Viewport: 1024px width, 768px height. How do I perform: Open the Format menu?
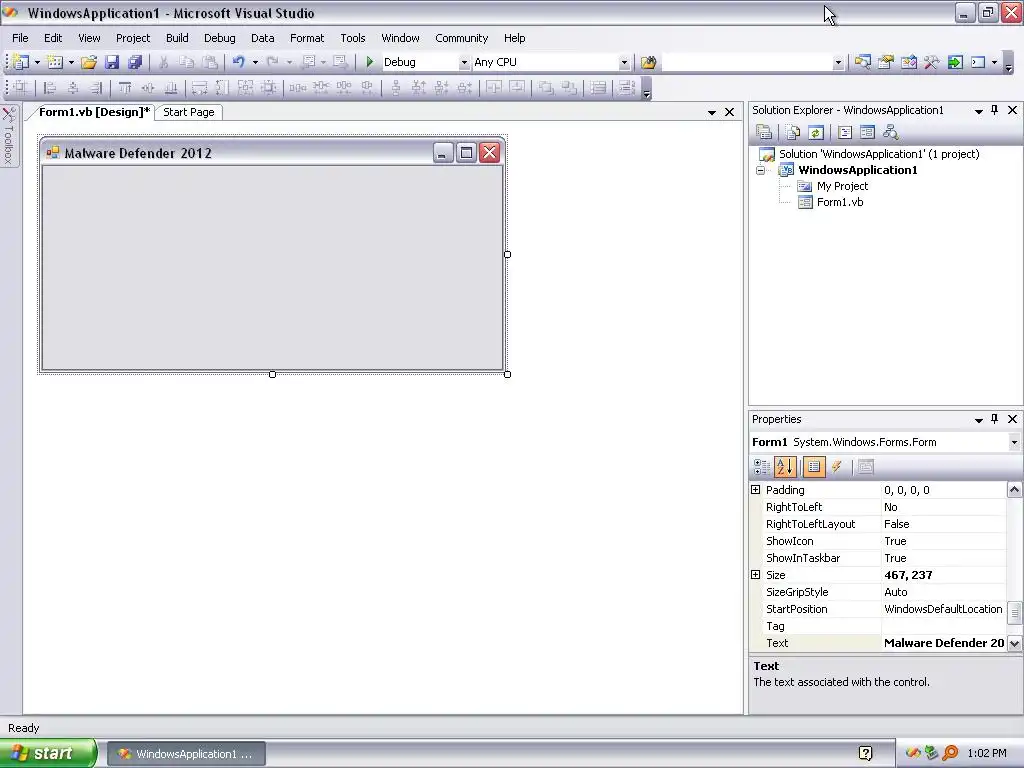pos(307,38)
